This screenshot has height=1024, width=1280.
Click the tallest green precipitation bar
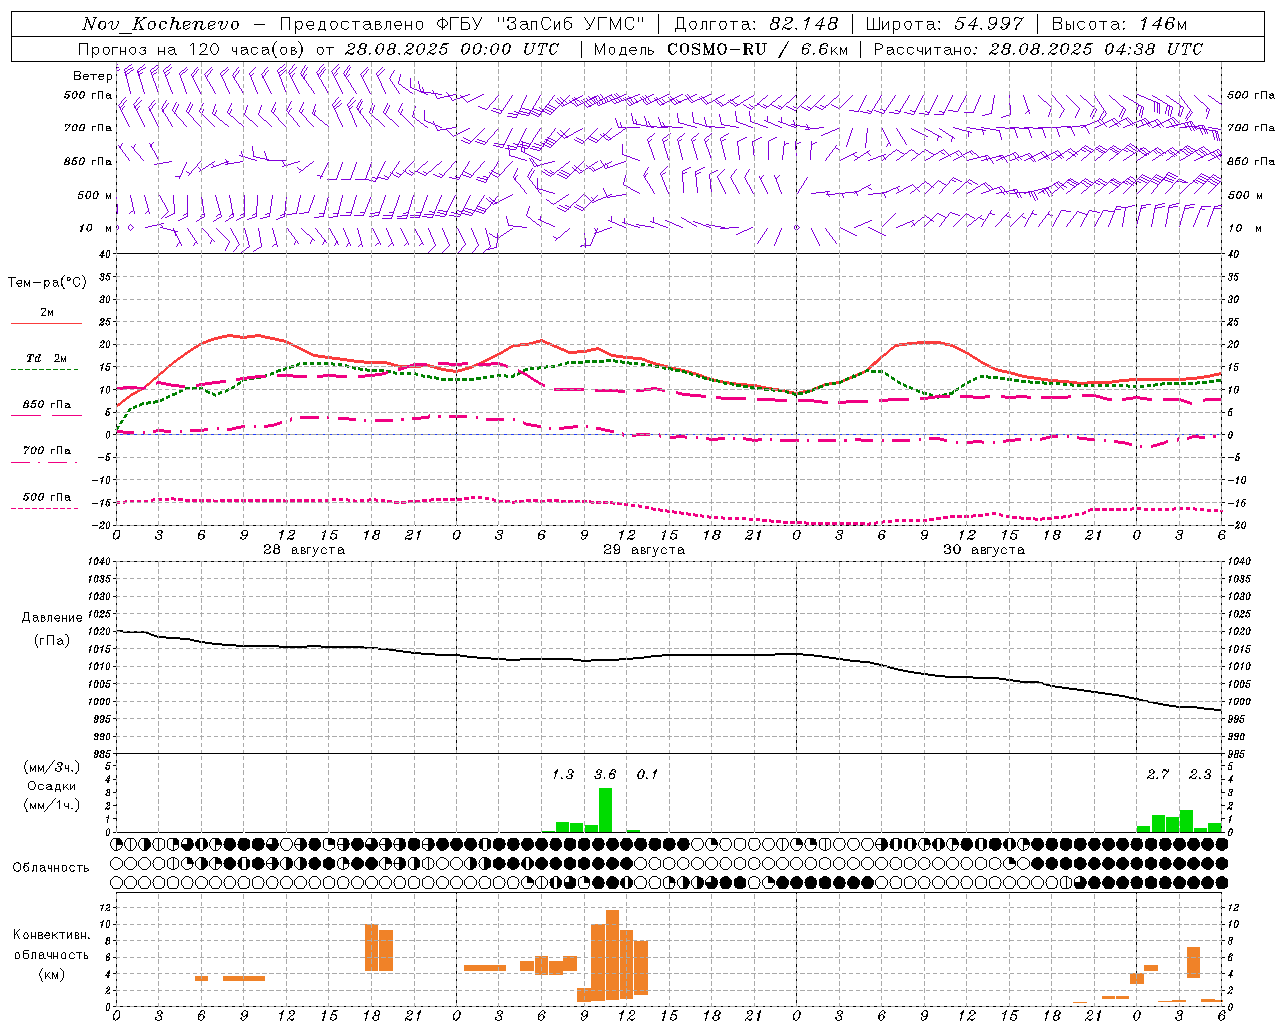tap(605, 810)
